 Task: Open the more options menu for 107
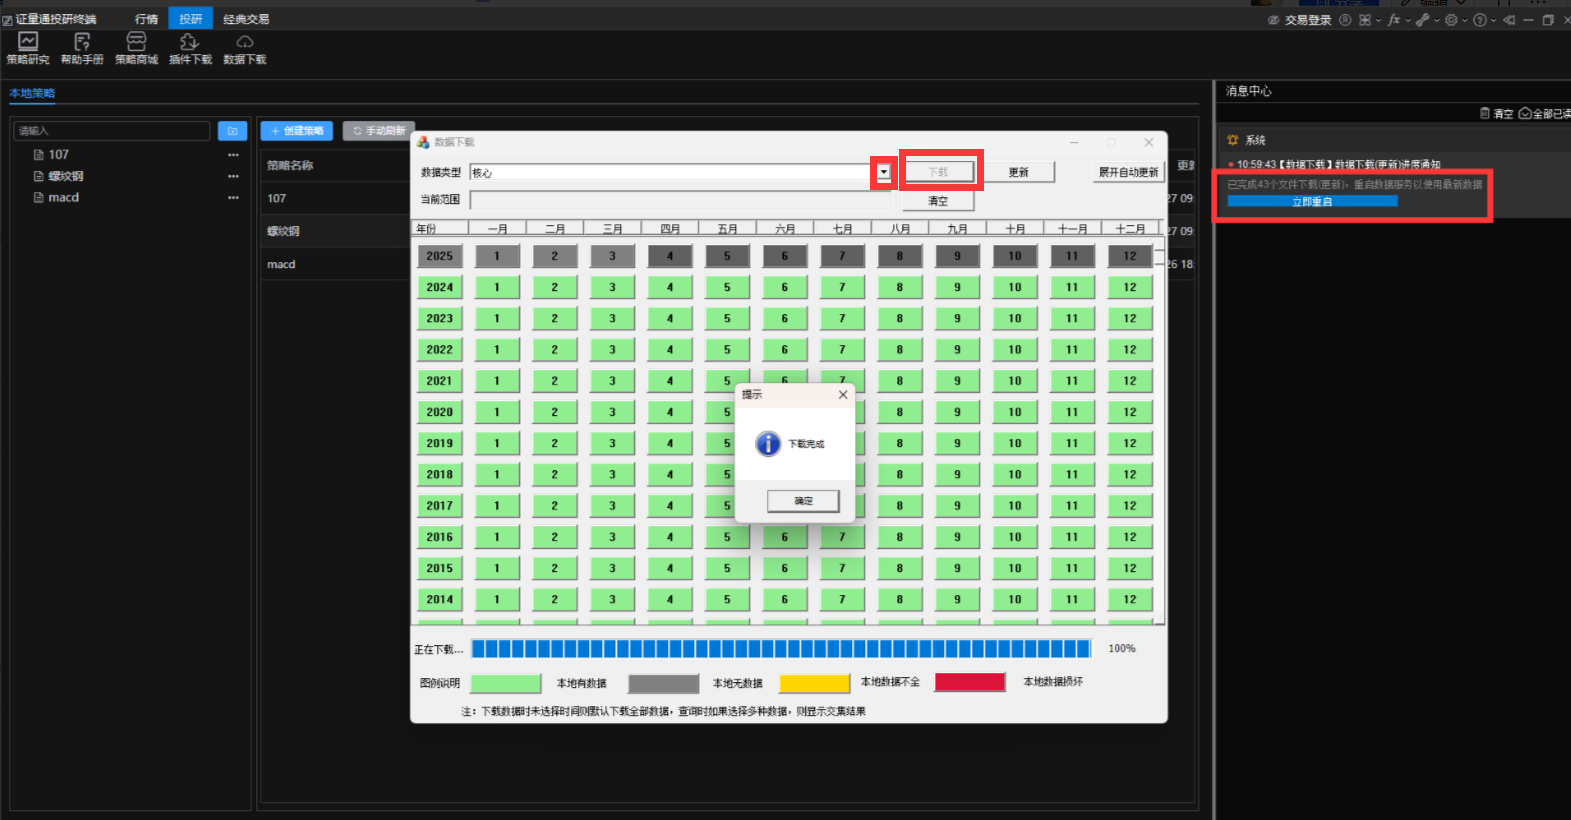click(x=233, y=155)
